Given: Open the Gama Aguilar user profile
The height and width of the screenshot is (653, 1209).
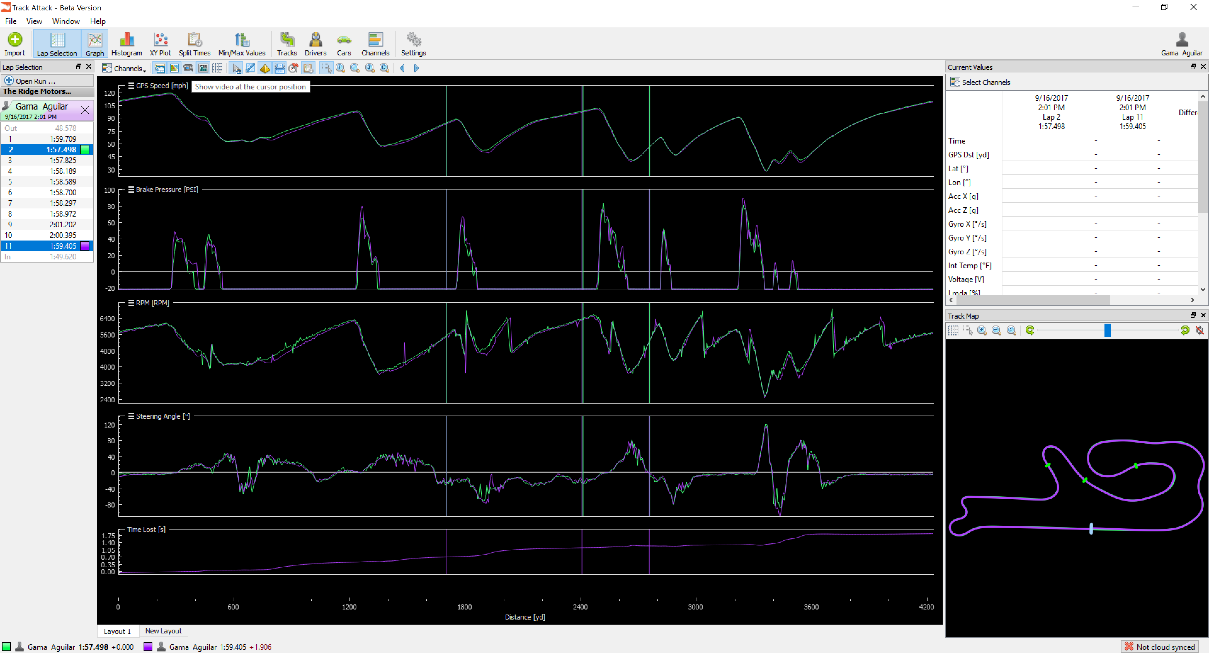Looking at the screenshot, I should 1183,42.
